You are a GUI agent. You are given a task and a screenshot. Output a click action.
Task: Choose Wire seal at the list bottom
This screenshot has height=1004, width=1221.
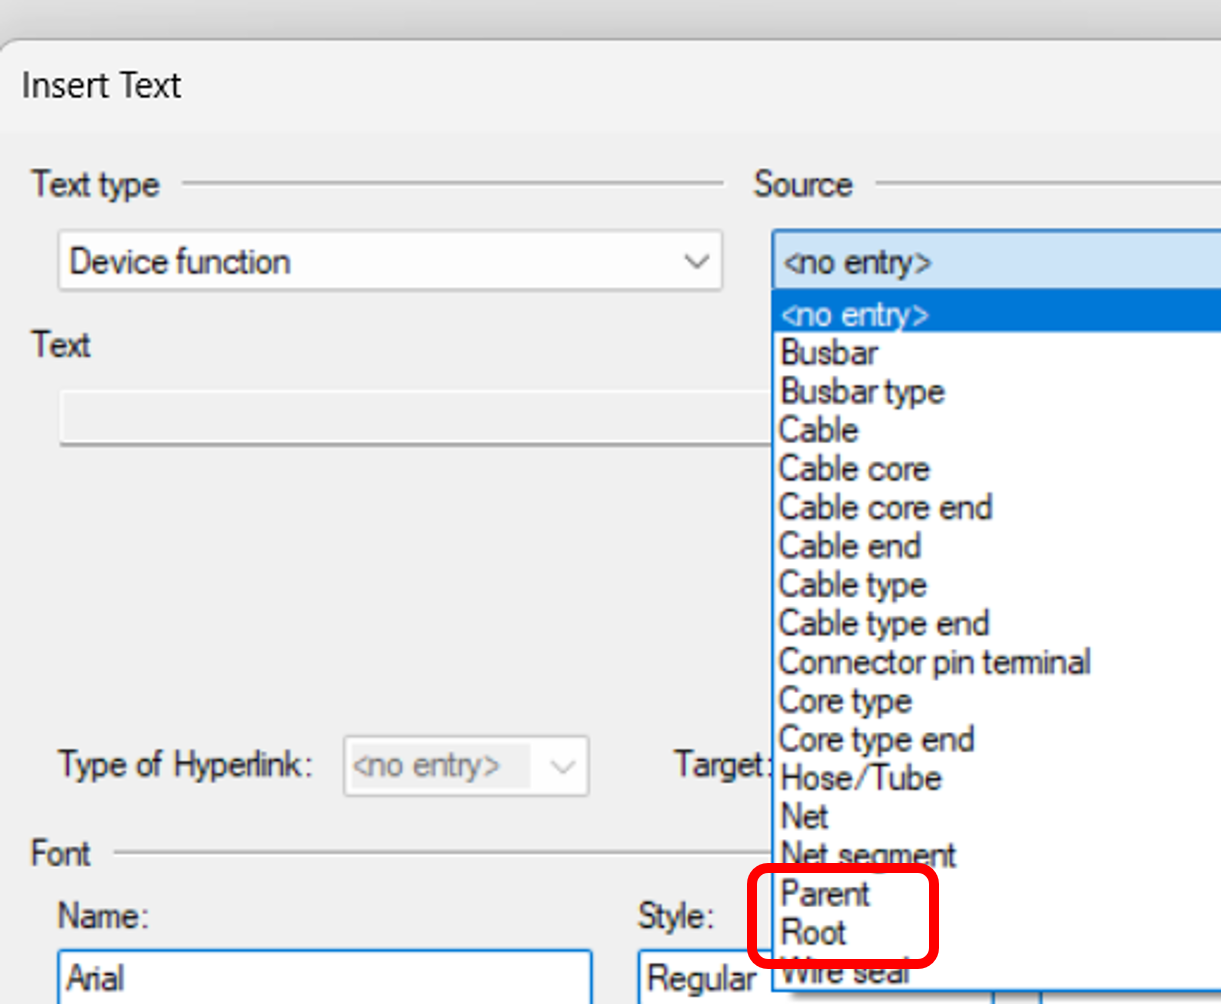[996, 970]
